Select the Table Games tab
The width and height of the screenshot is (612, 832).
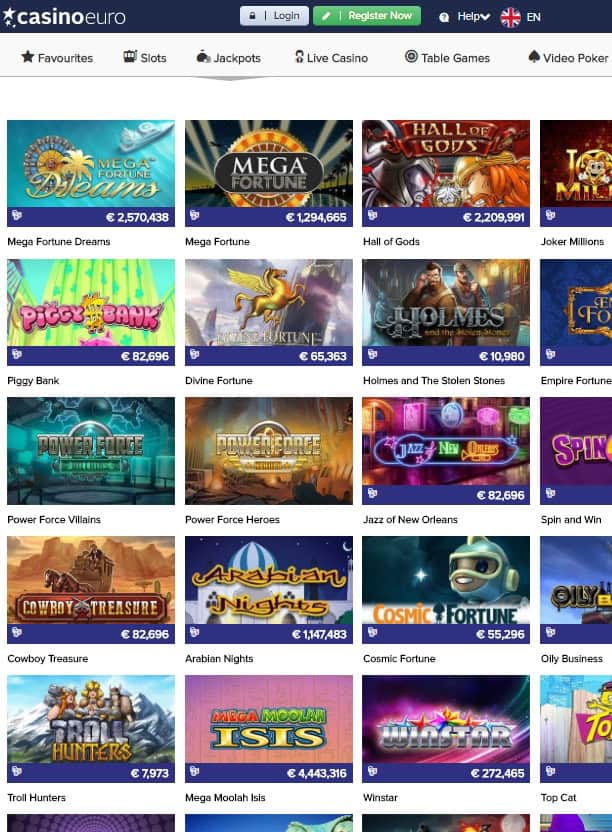point(447,57)
